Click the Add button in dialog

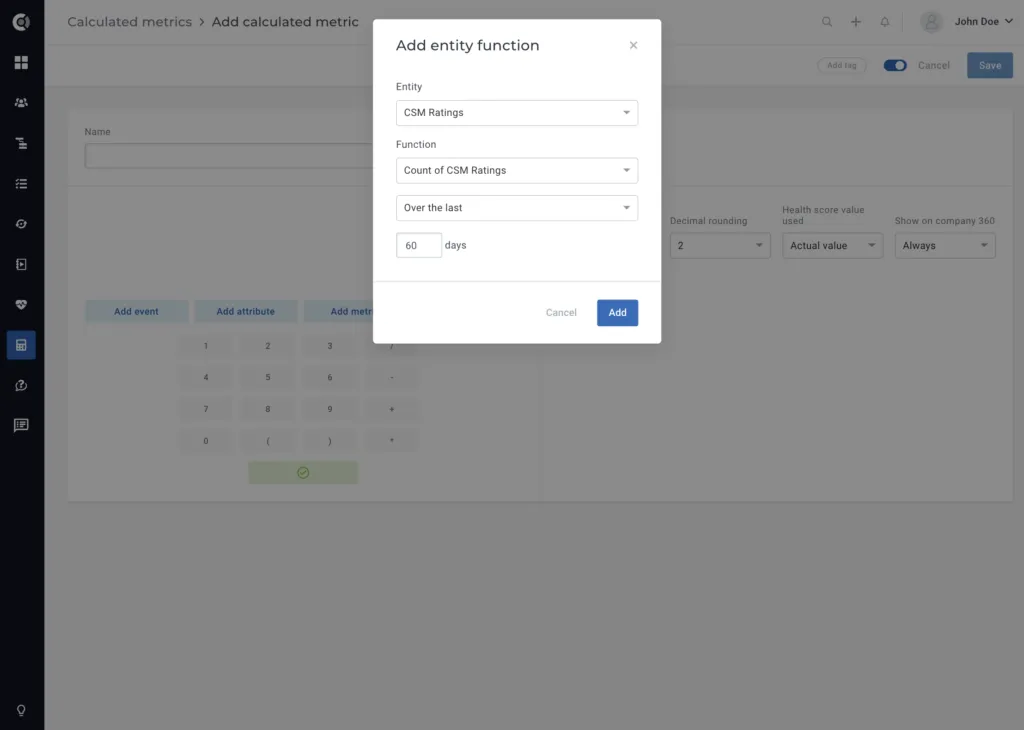pyautogui.click(x=617, y=313)
